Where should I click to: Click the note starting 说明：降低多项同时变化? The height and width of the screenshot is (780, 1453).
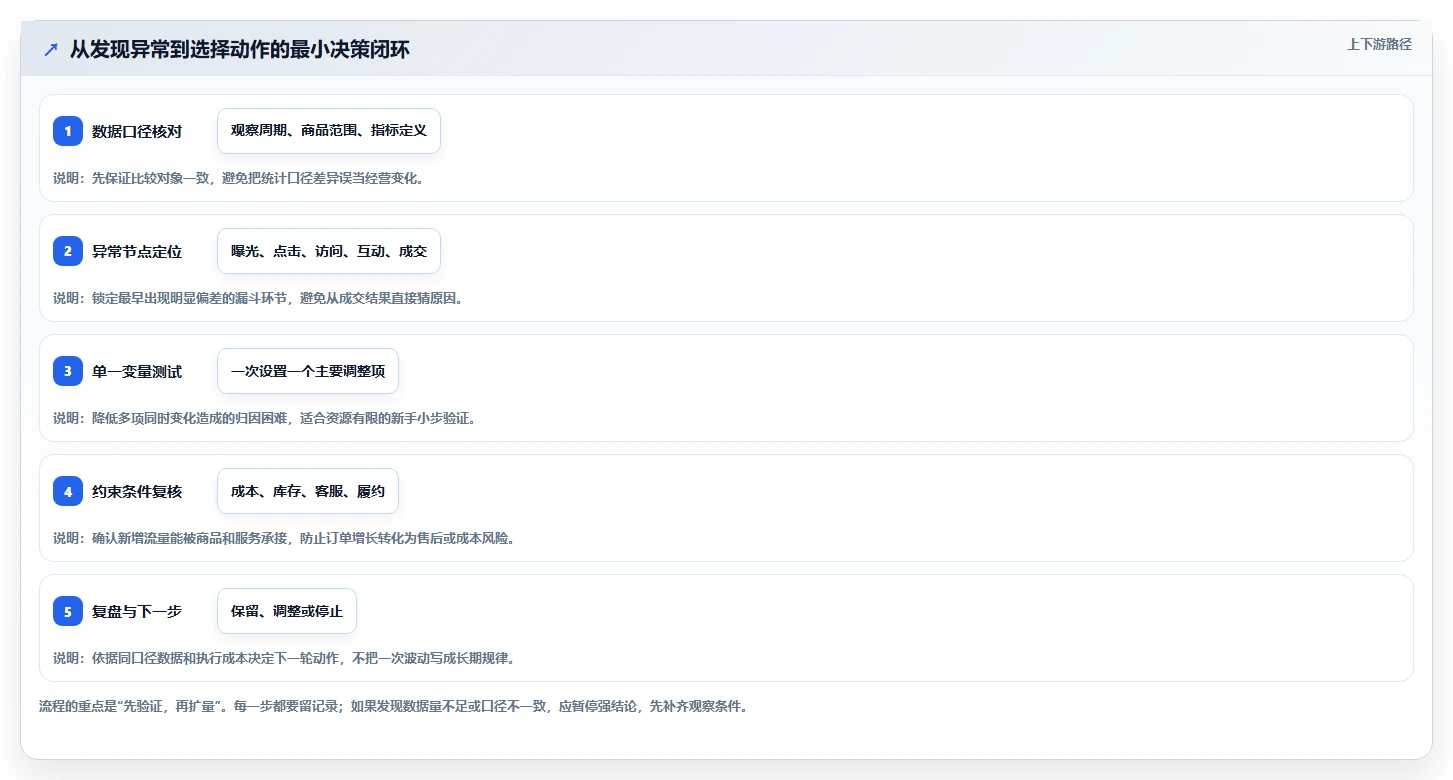coord(268,418)
